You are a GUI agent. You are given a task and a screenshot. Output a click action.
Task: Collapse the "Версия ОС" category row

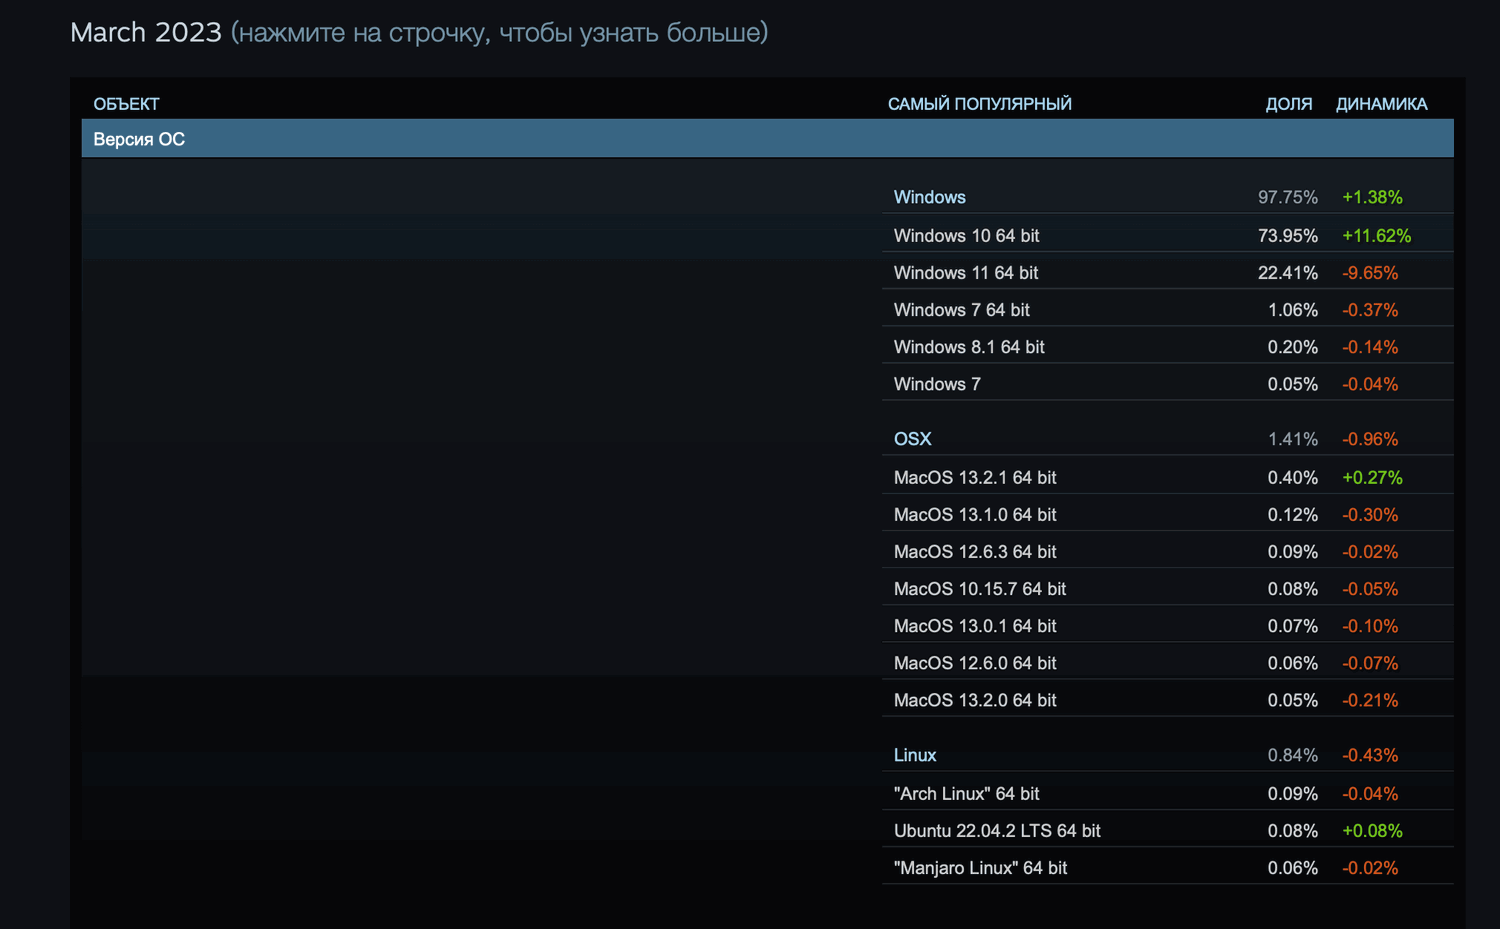[767, 139]
